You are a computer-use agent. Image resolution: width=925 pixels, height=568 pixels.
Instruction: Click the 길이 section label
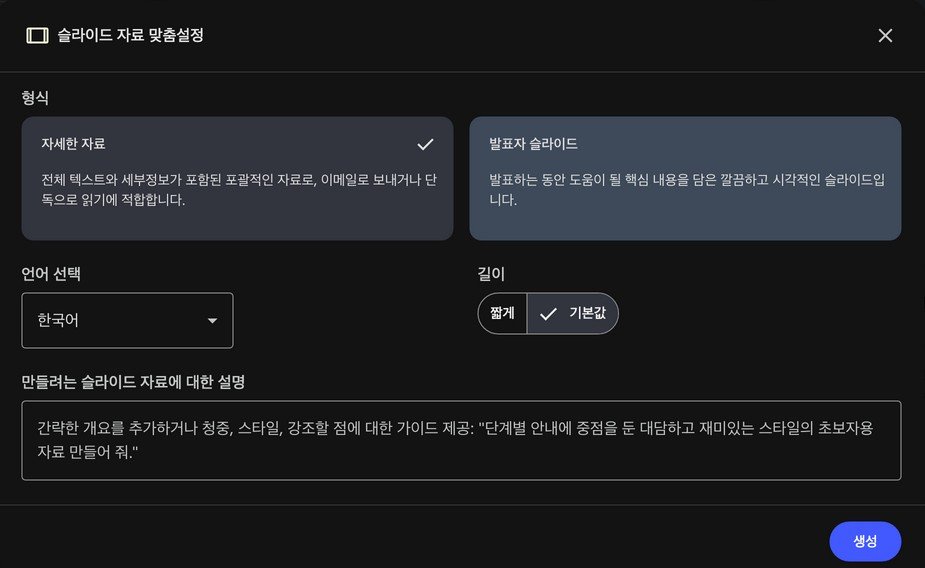click(493, 272)
